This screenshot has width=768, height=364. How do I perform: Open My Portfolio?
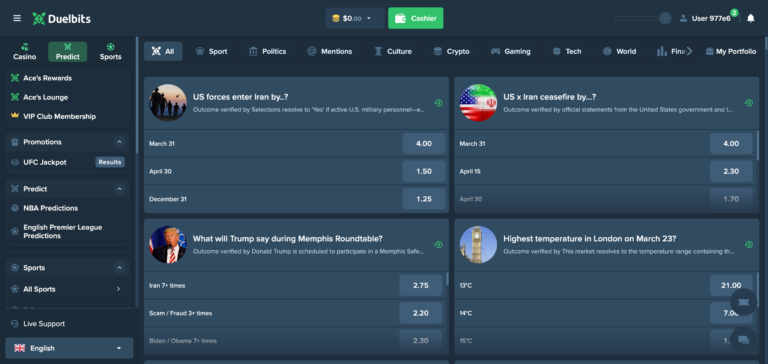coord(731,51)
